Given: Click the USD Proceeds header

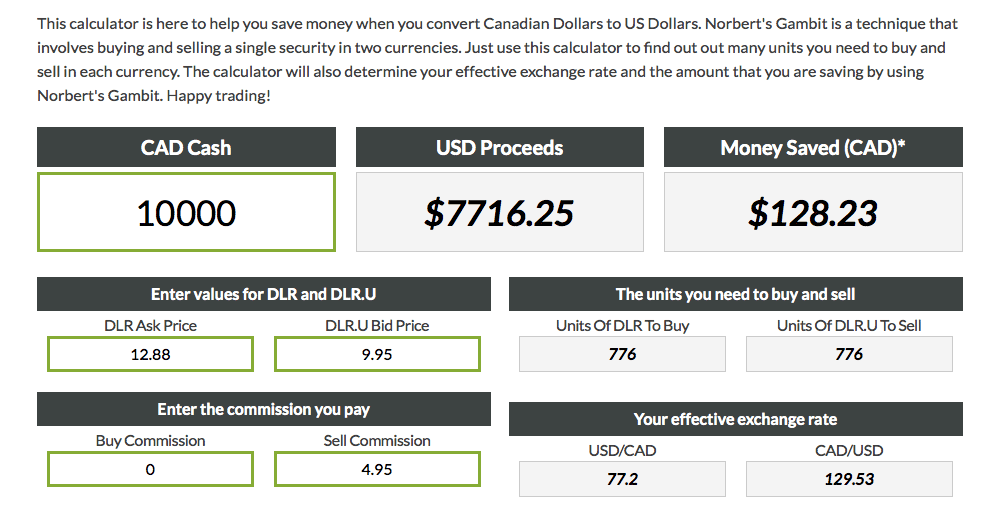Looking at the screenshot, I should pos(499,148).
